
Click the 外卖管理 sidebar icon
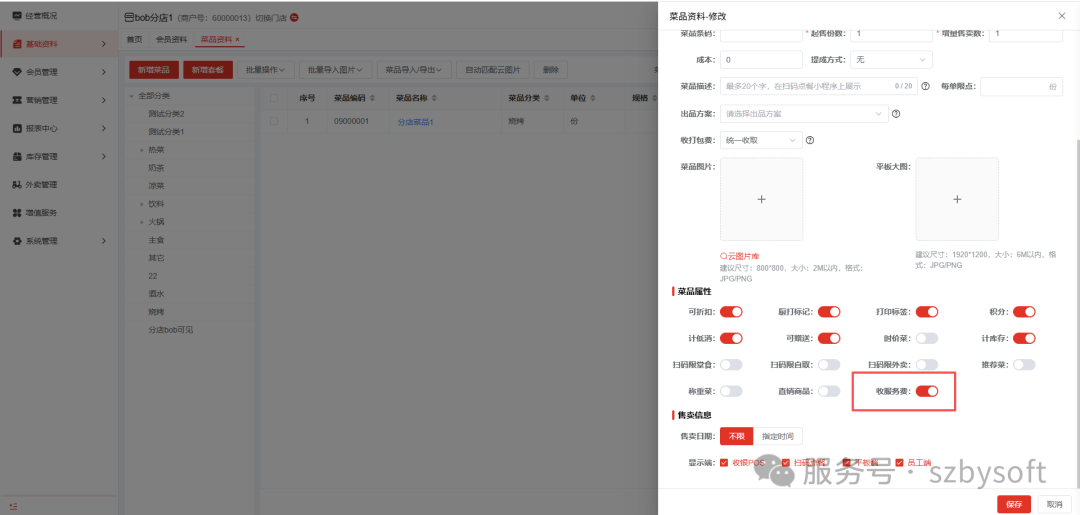[17, 185]
